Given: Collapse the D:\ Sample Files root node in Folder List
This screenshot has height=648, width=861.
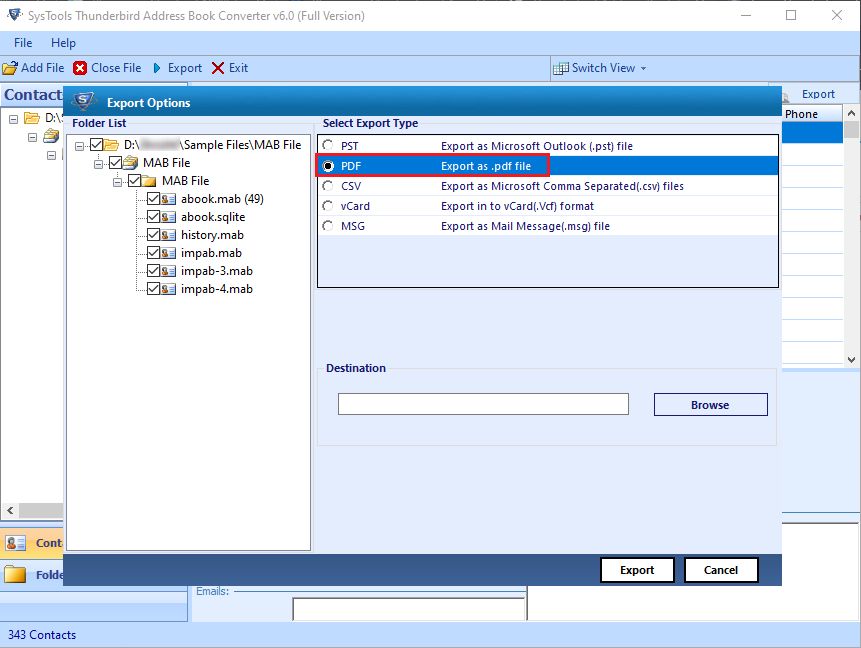Looking at the screenshot, I should pos(80,146).
